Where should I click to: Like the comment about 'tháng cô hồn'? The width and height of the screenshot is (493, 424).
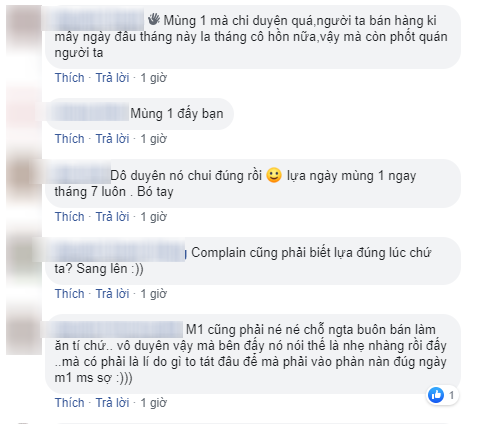pos(70,78)
